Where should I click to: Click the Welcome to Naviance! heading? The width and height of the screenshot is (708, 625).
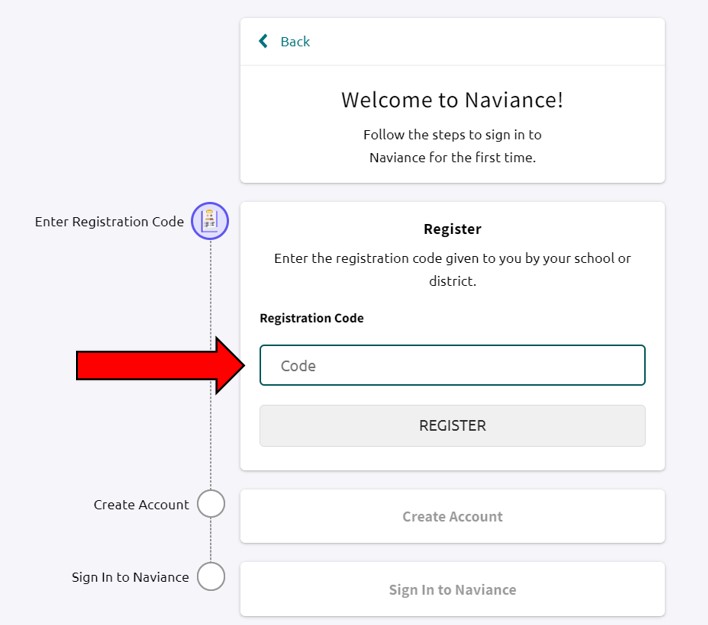pos(452,100)
